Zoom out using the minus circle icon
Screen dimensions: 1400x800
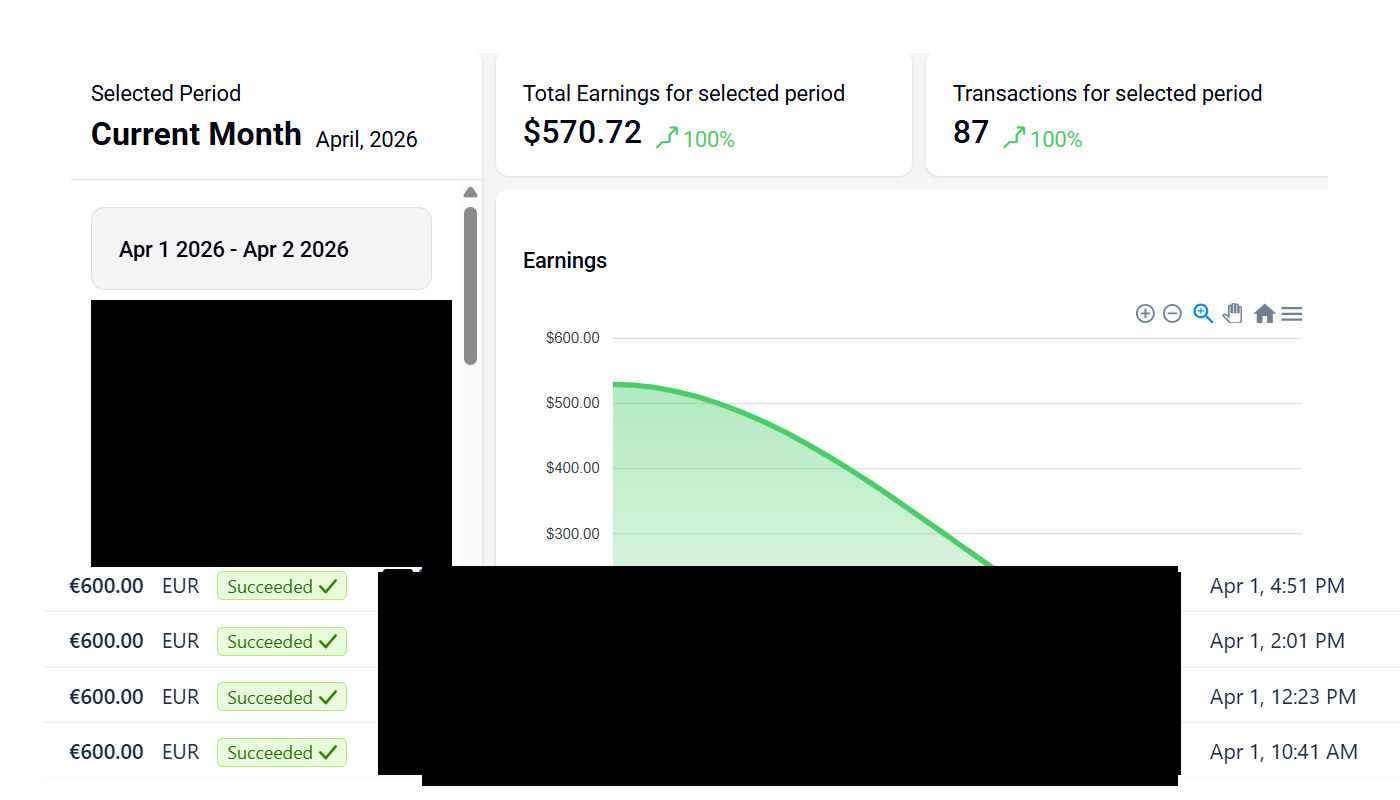[x=1172, y=314]
